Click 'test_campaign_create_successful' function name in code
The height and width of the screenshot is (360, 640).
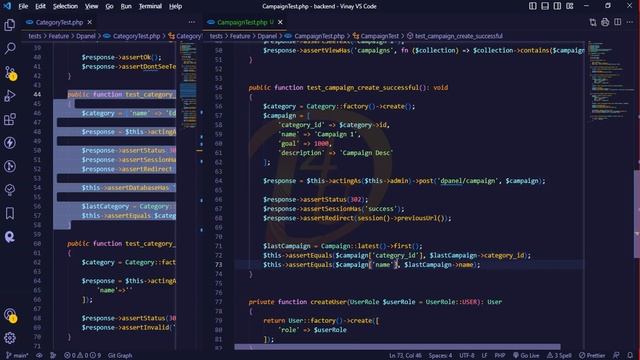(x=362, y=88)
